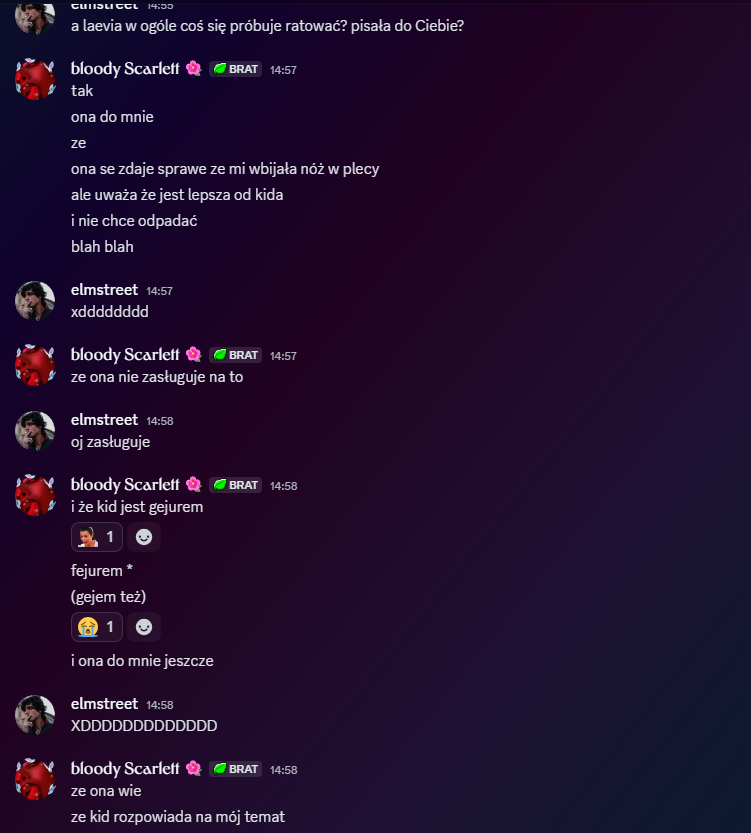This screenshot has width=751, height=833.
Task: Select the message "ze kid rozpowiada na mój temat"
Action: point(178,817)
